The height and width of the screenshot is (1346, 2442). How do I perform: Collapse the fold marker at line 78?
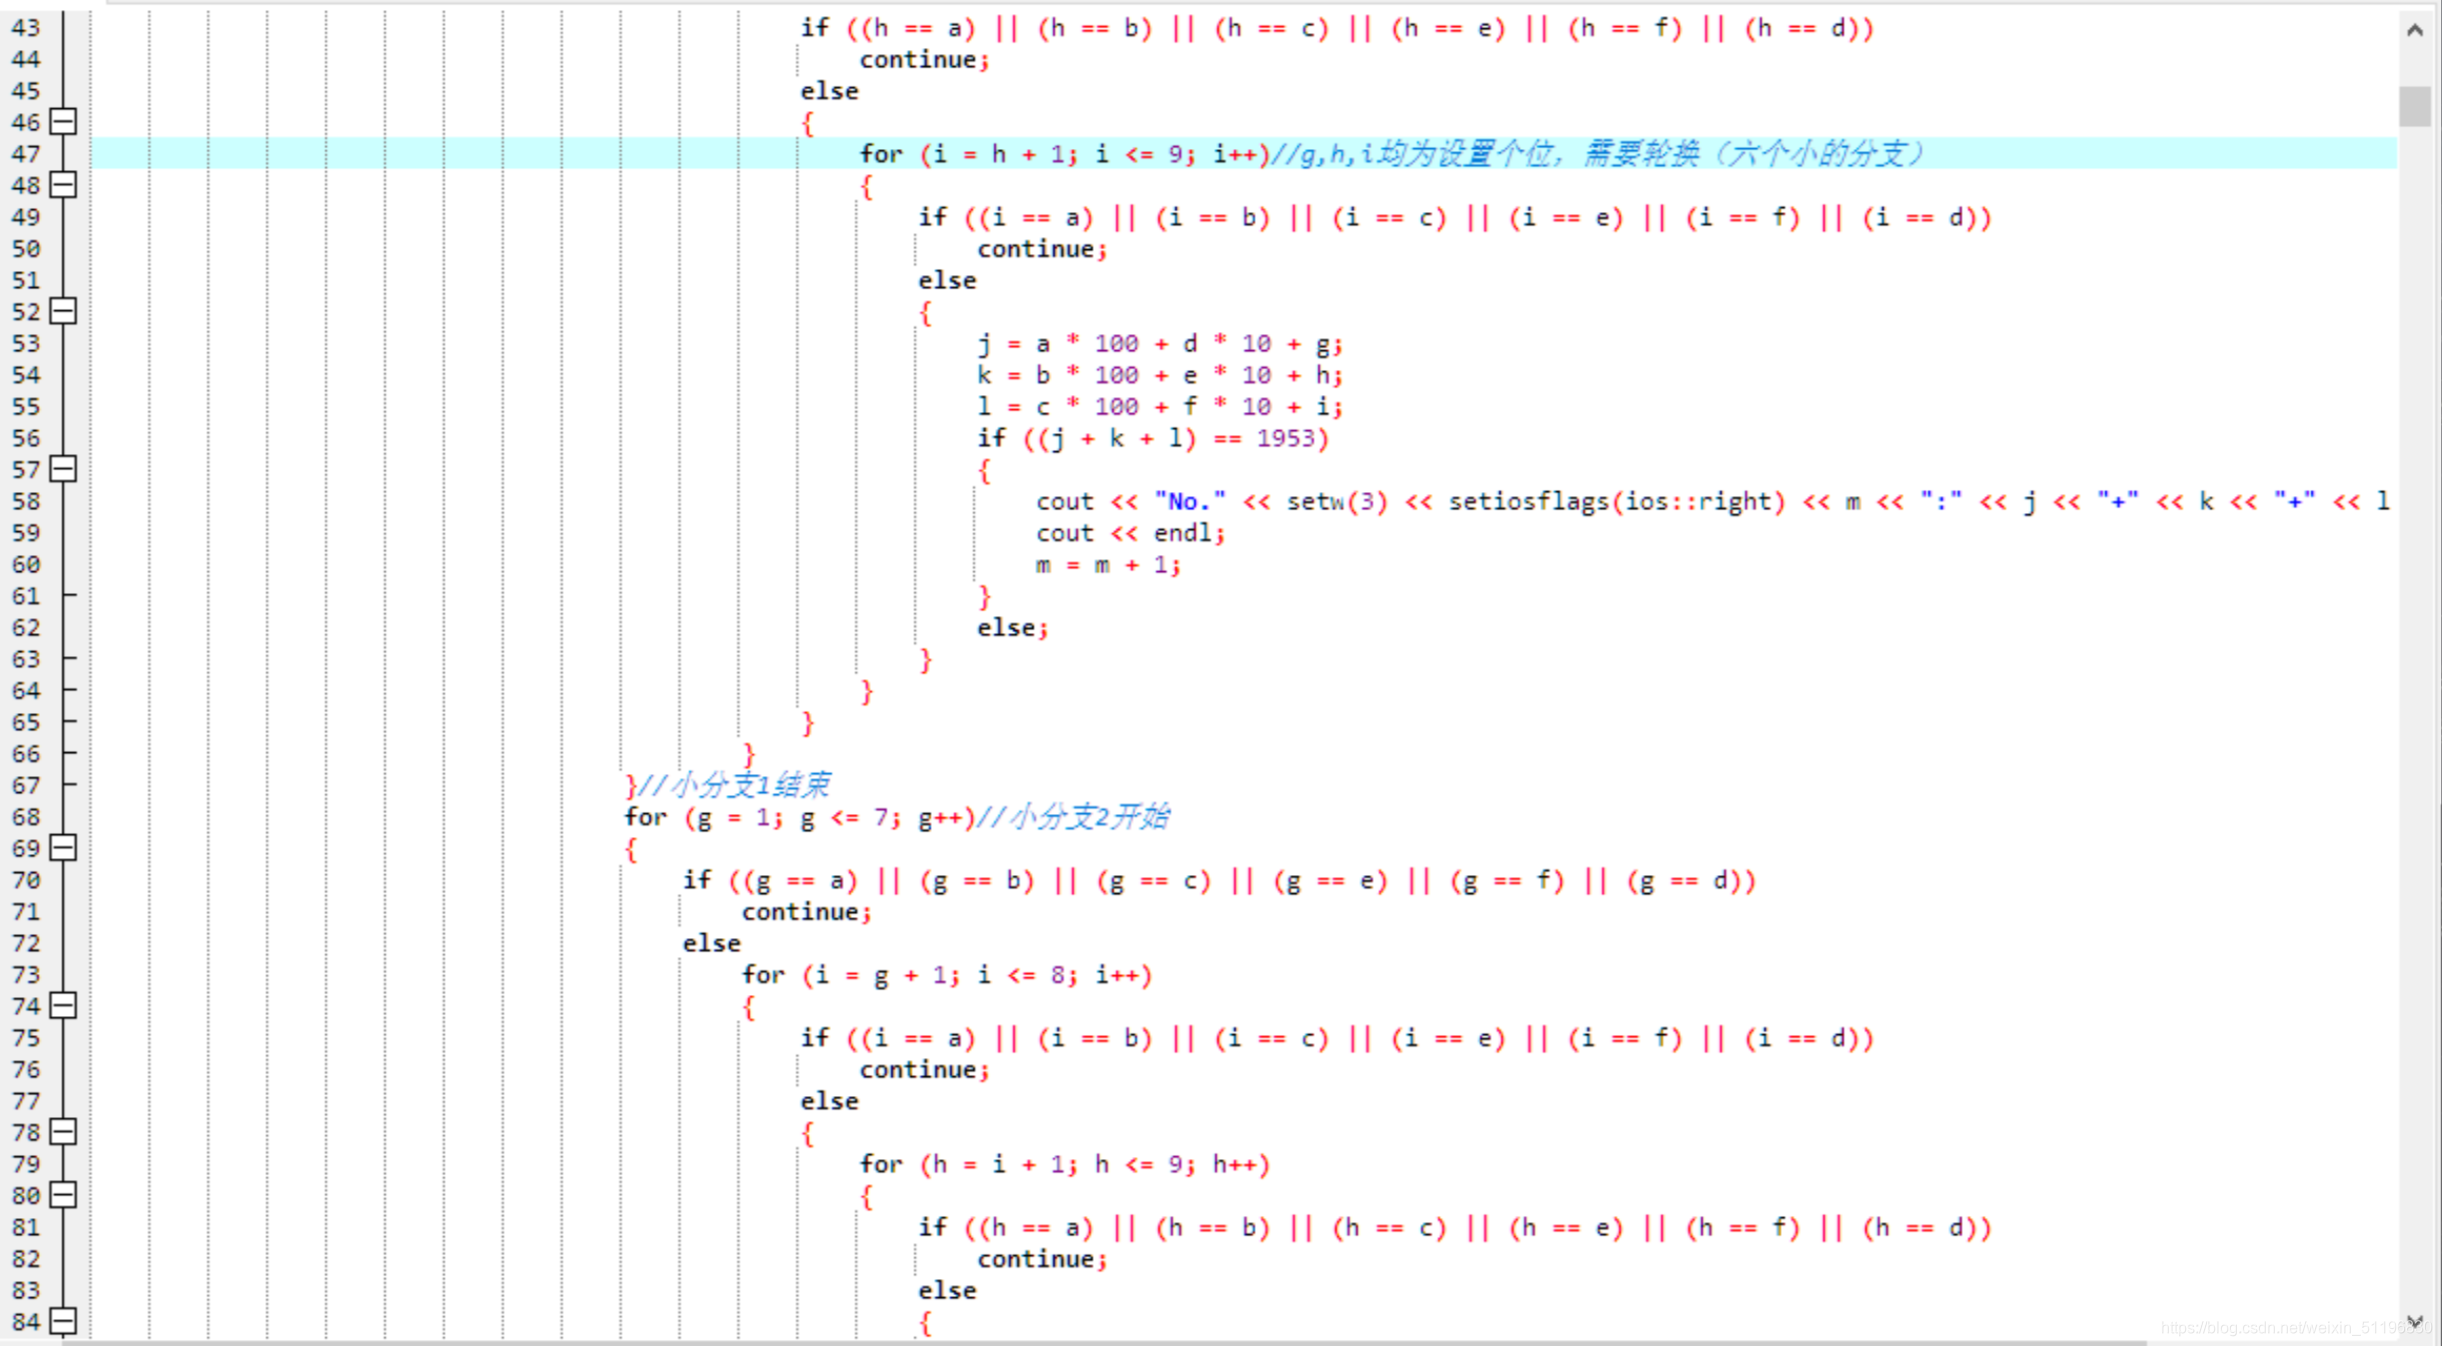63,1132
